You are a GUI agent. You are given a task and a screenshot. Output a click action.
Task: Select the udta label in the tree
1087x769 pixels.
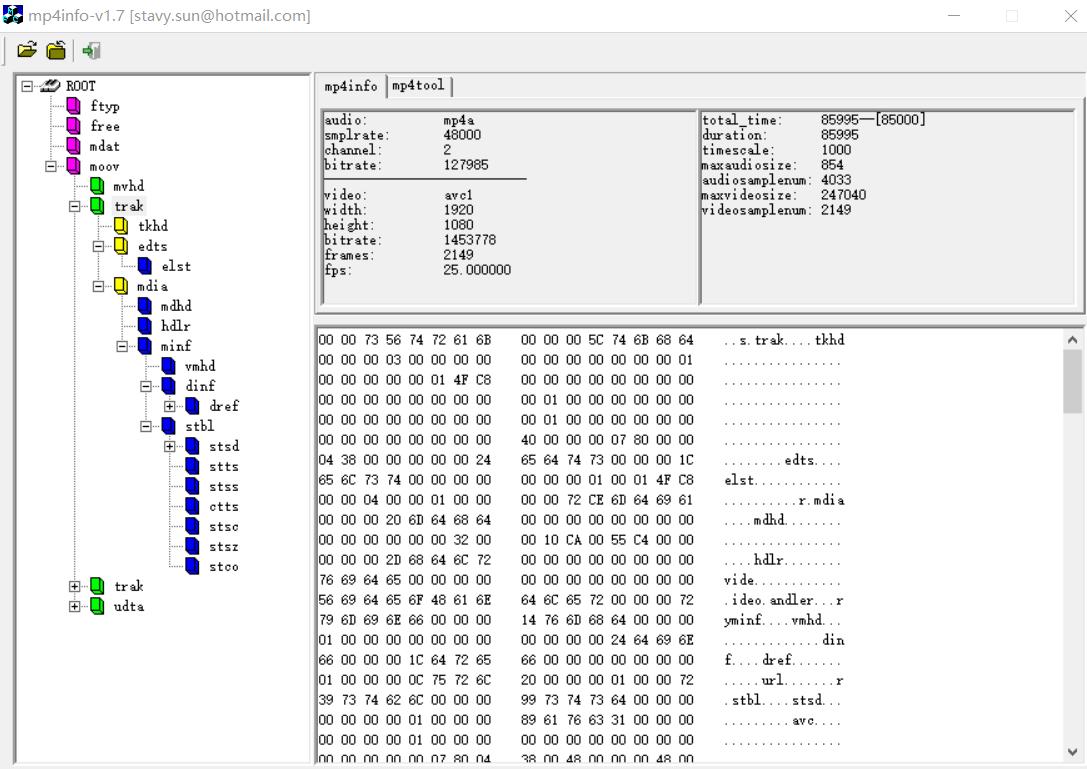pyautogui.click(x=129, y=606)
